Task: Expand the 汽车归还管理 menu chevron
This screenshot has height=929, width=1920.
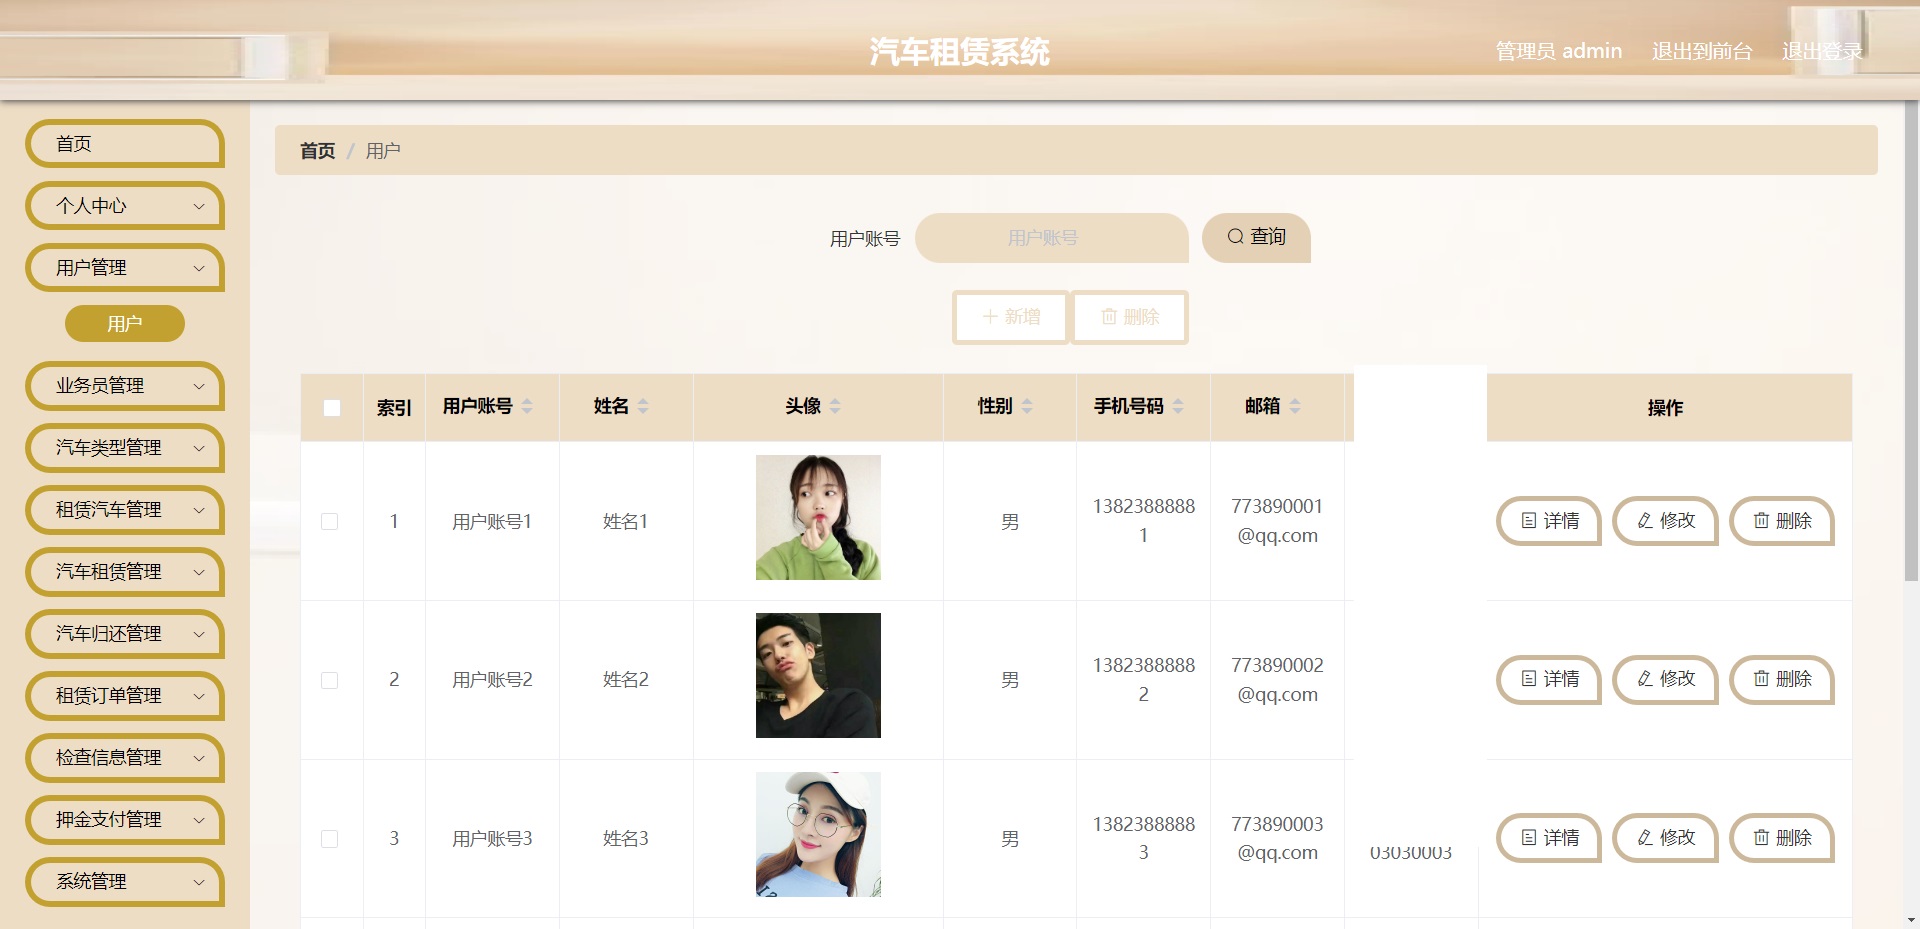Action: pos(199,634)
